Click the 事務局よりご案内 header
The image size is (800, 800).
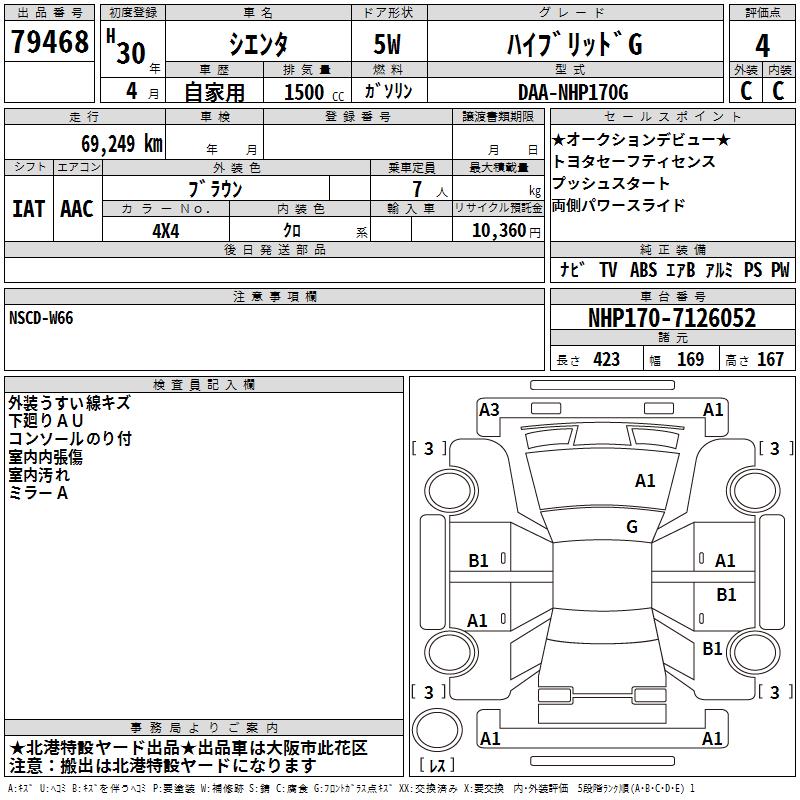coord(204,728)
